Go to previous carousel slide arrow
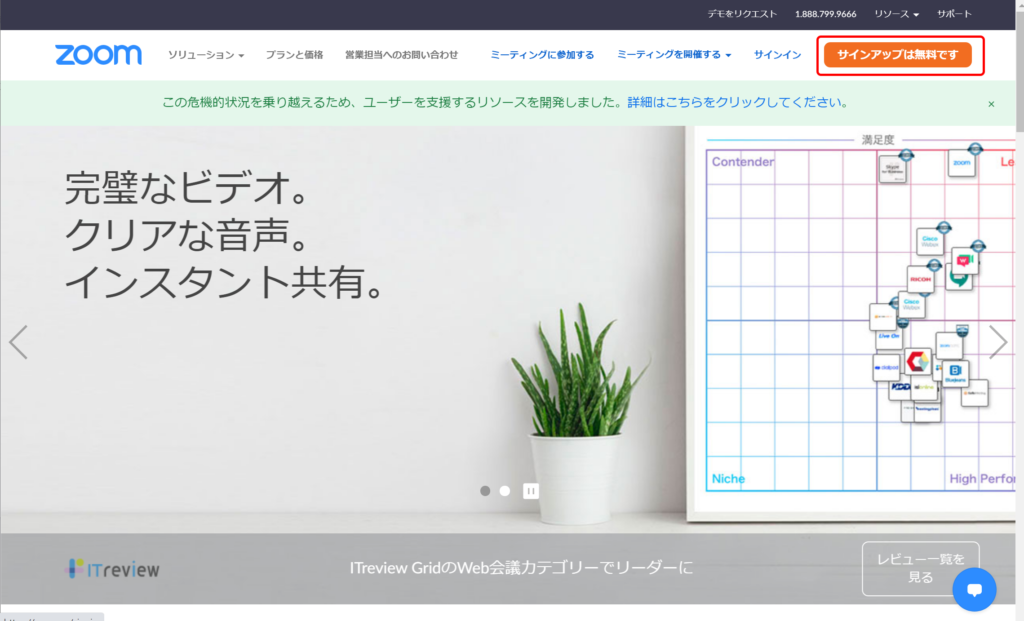Screen dimensions: 1024x621 (x=18, y=342)
